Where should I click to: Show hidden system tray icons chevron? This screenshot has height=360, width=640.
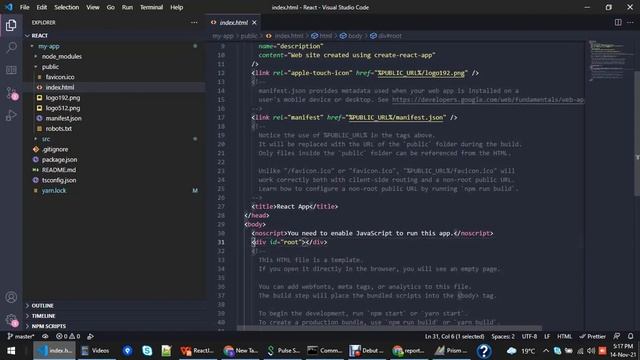coord(546,351)
